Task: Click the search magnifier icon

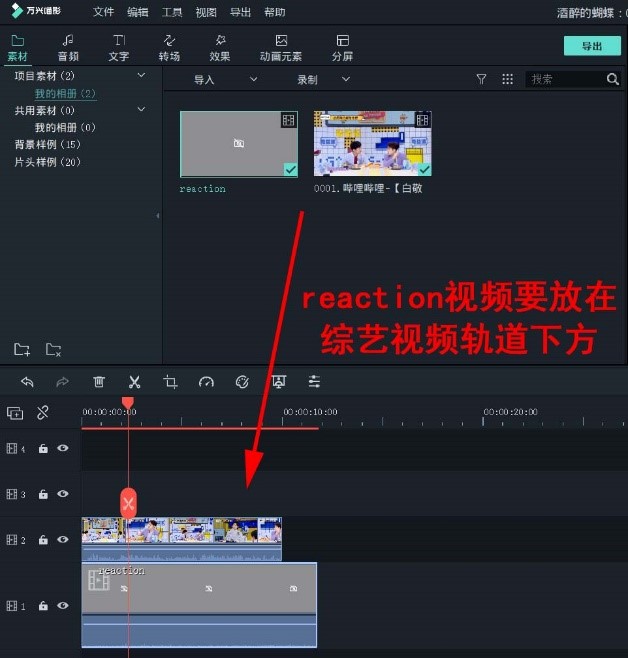Action: (612, 79)
